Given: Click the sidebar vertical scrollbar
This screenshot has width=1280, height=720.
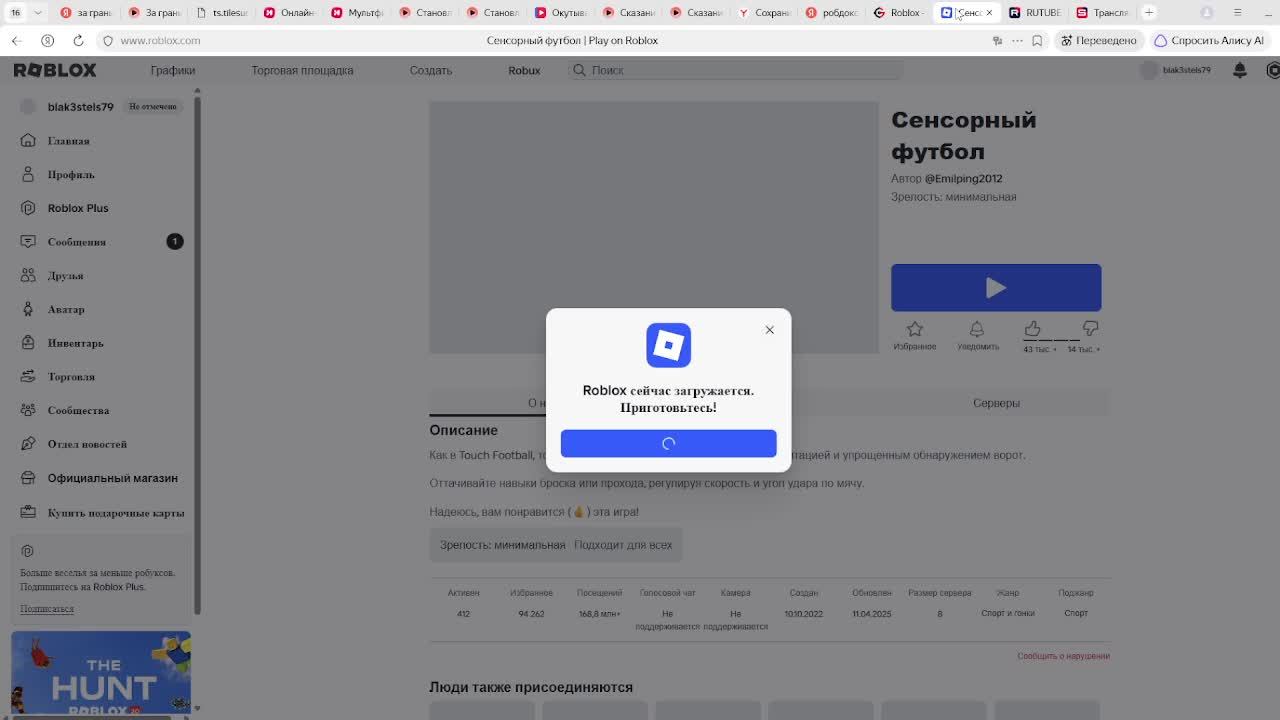Looking at the screenshot, I should click(197, 355).
